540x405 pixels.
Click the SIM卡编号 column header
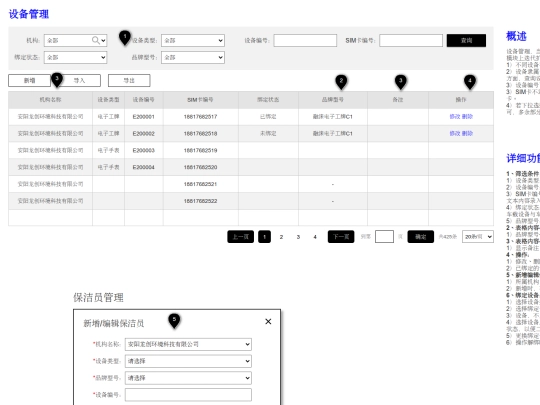click(x=200, y=100)
